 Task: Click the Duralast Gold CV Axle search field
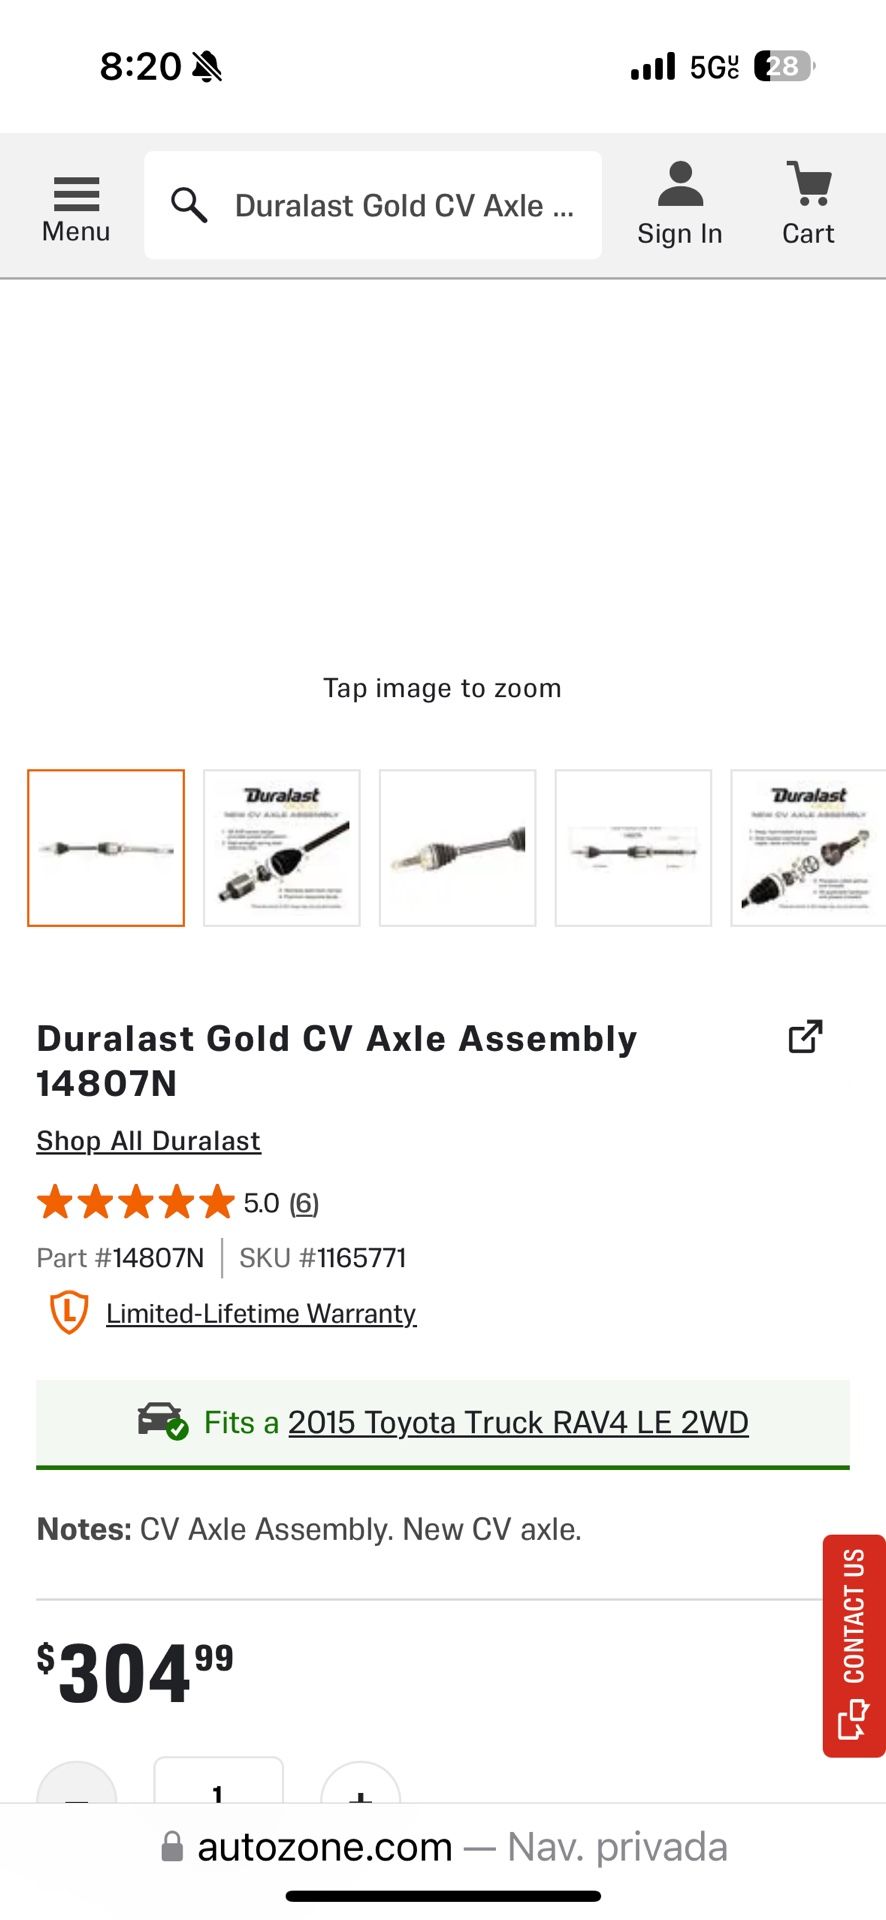(x=404, y=206)
